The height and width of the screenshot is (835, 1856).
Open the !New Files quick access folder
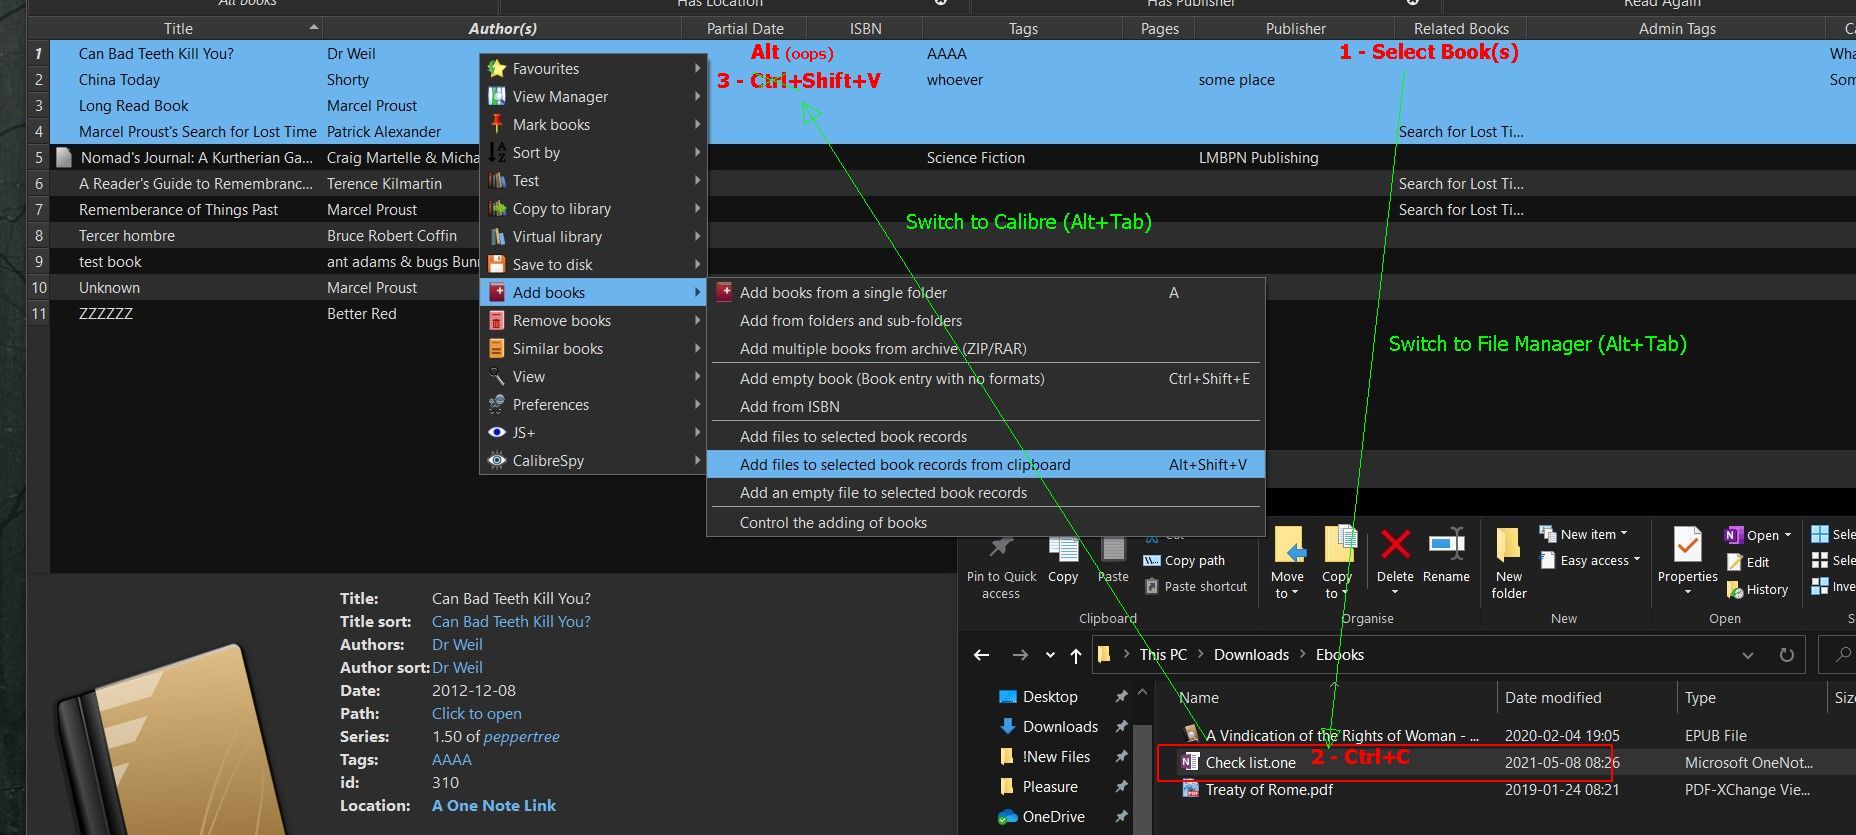click(x=1056, y=756)
